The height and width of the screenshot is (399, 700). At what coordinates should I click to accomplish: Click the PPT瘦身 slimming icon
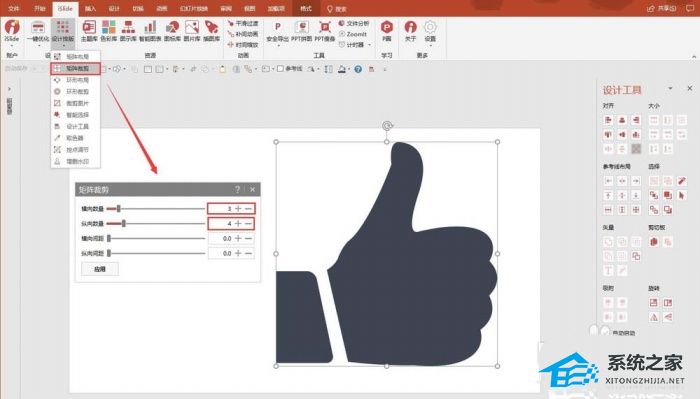[x=325, y=31]
